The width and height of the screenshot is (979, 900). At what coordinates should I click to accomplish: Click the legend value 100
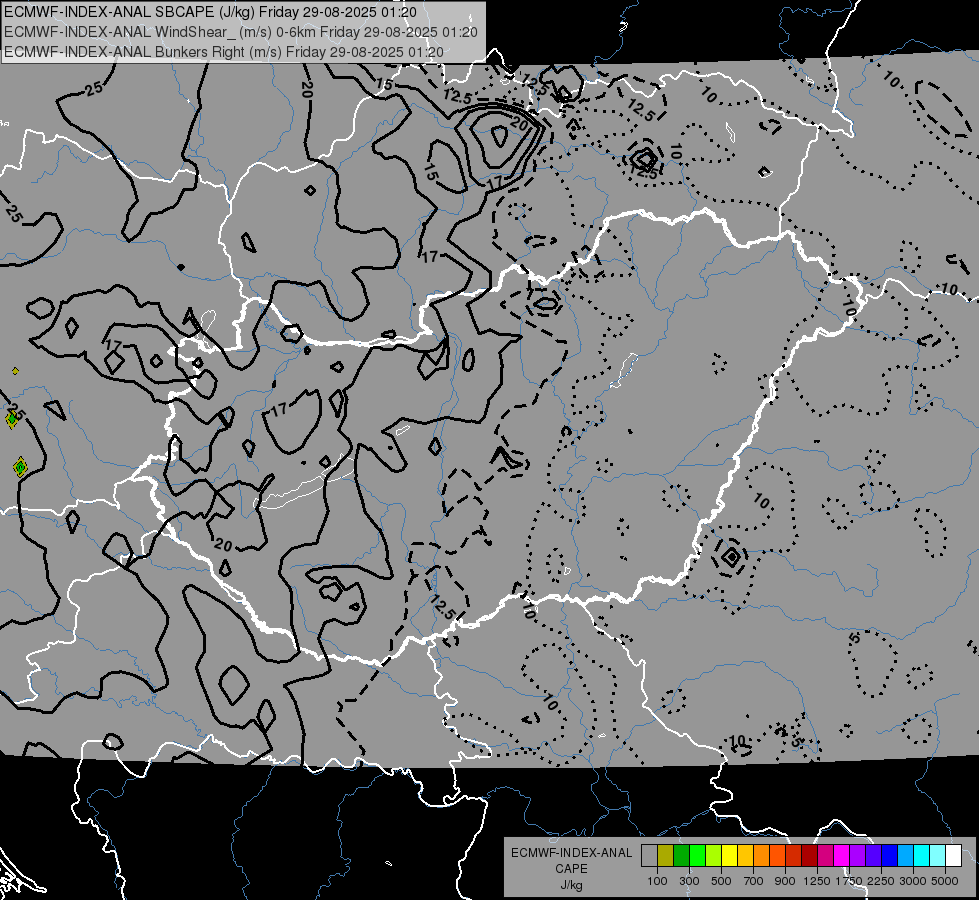[x=657, y=881]
